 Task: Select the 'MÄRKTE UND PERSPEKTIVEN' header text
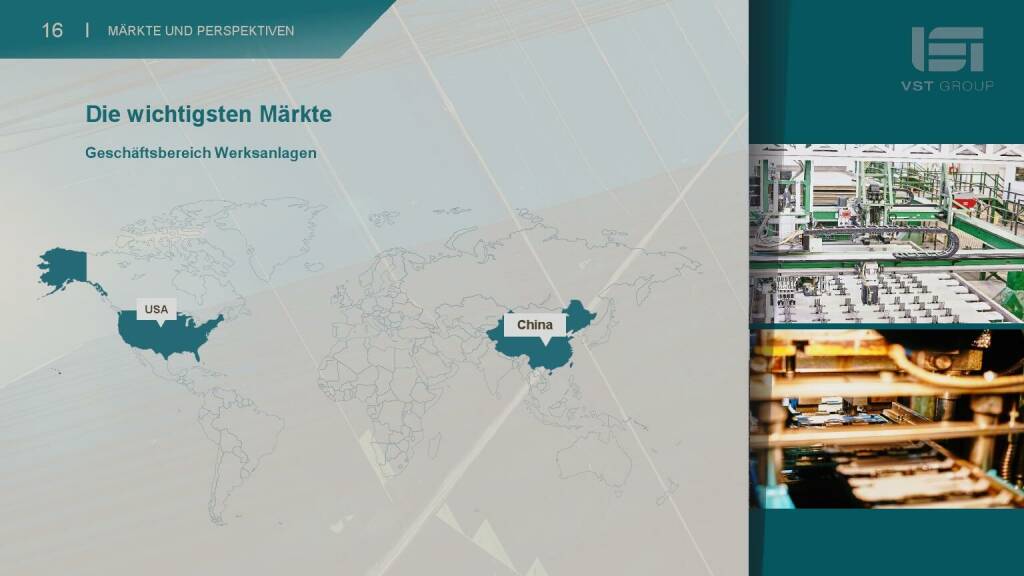pos(201,31)
